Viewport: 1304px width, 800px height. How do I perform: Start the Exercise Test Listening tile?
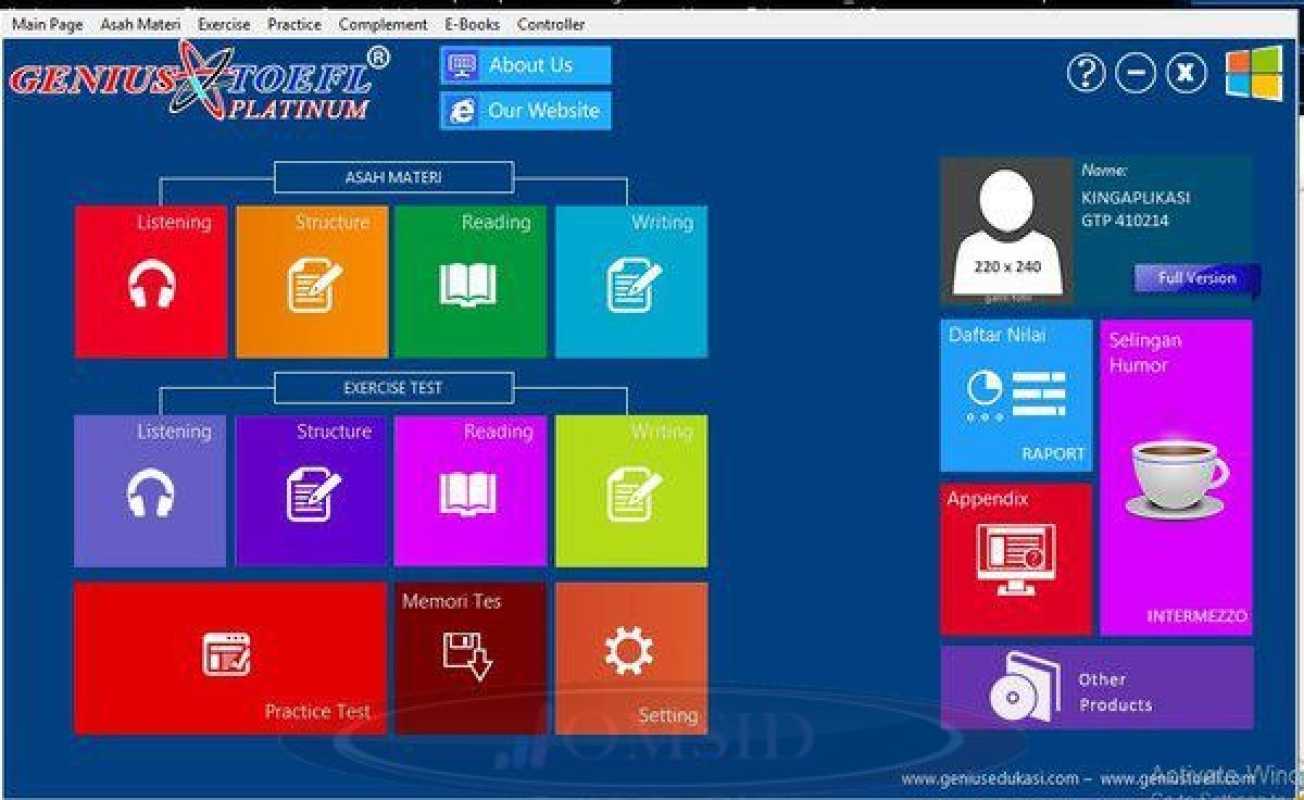click(x=151, y=491)
